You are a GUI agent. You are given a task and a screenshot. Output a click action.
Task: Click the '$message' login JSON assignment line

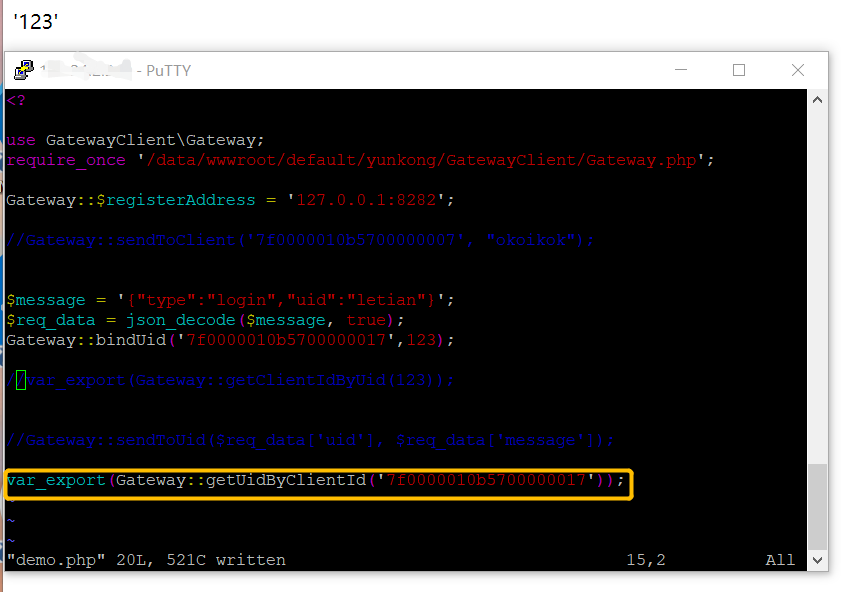(230, 300)
